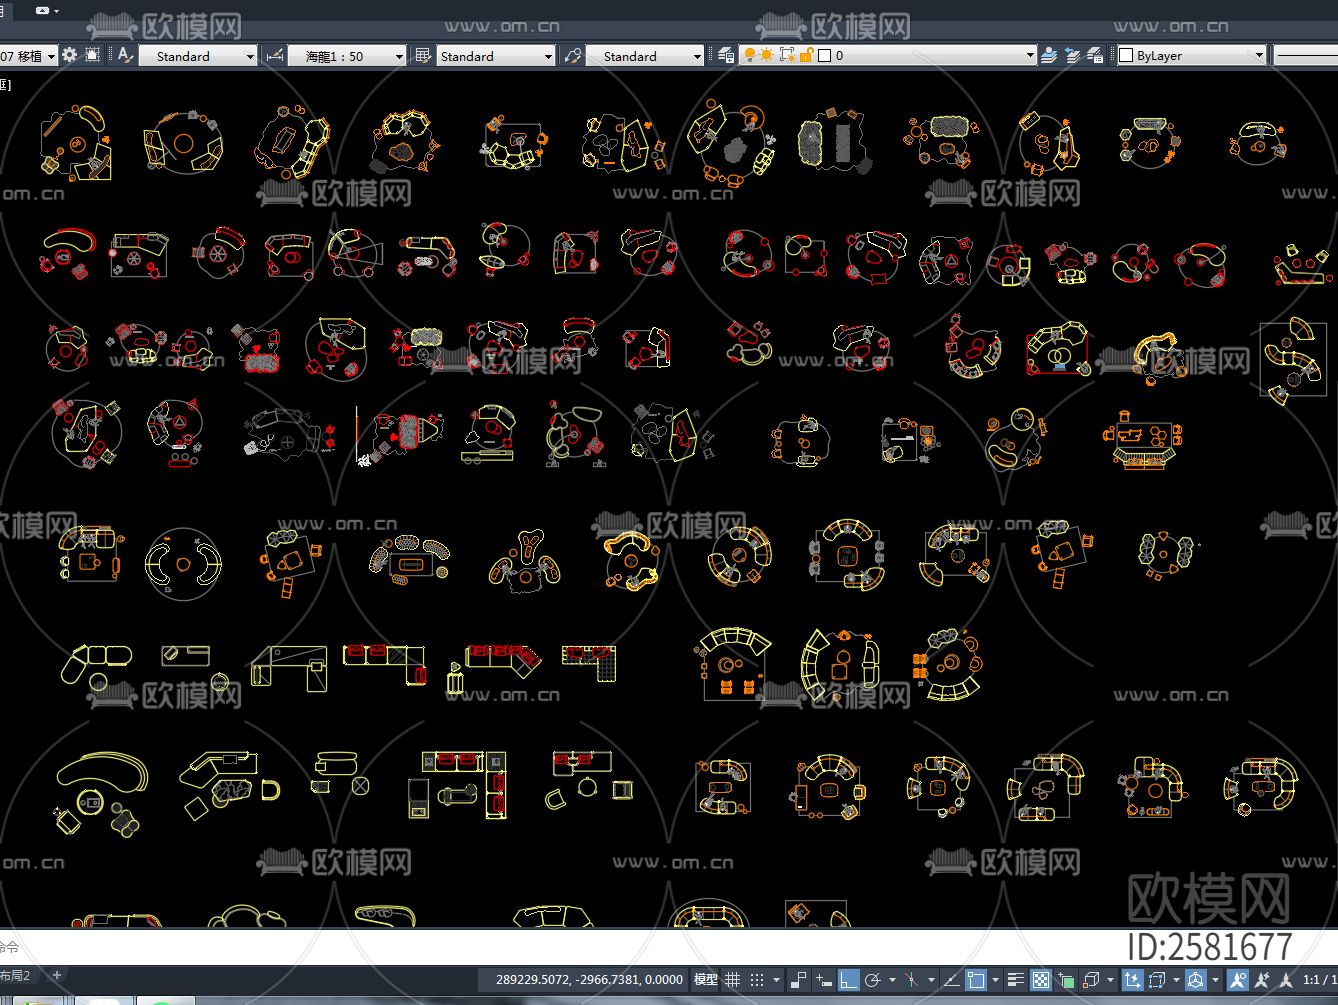Click the icon right of the workspace gear
The width and height of the screenshot is (1338, 1005).
coord(92,56)
